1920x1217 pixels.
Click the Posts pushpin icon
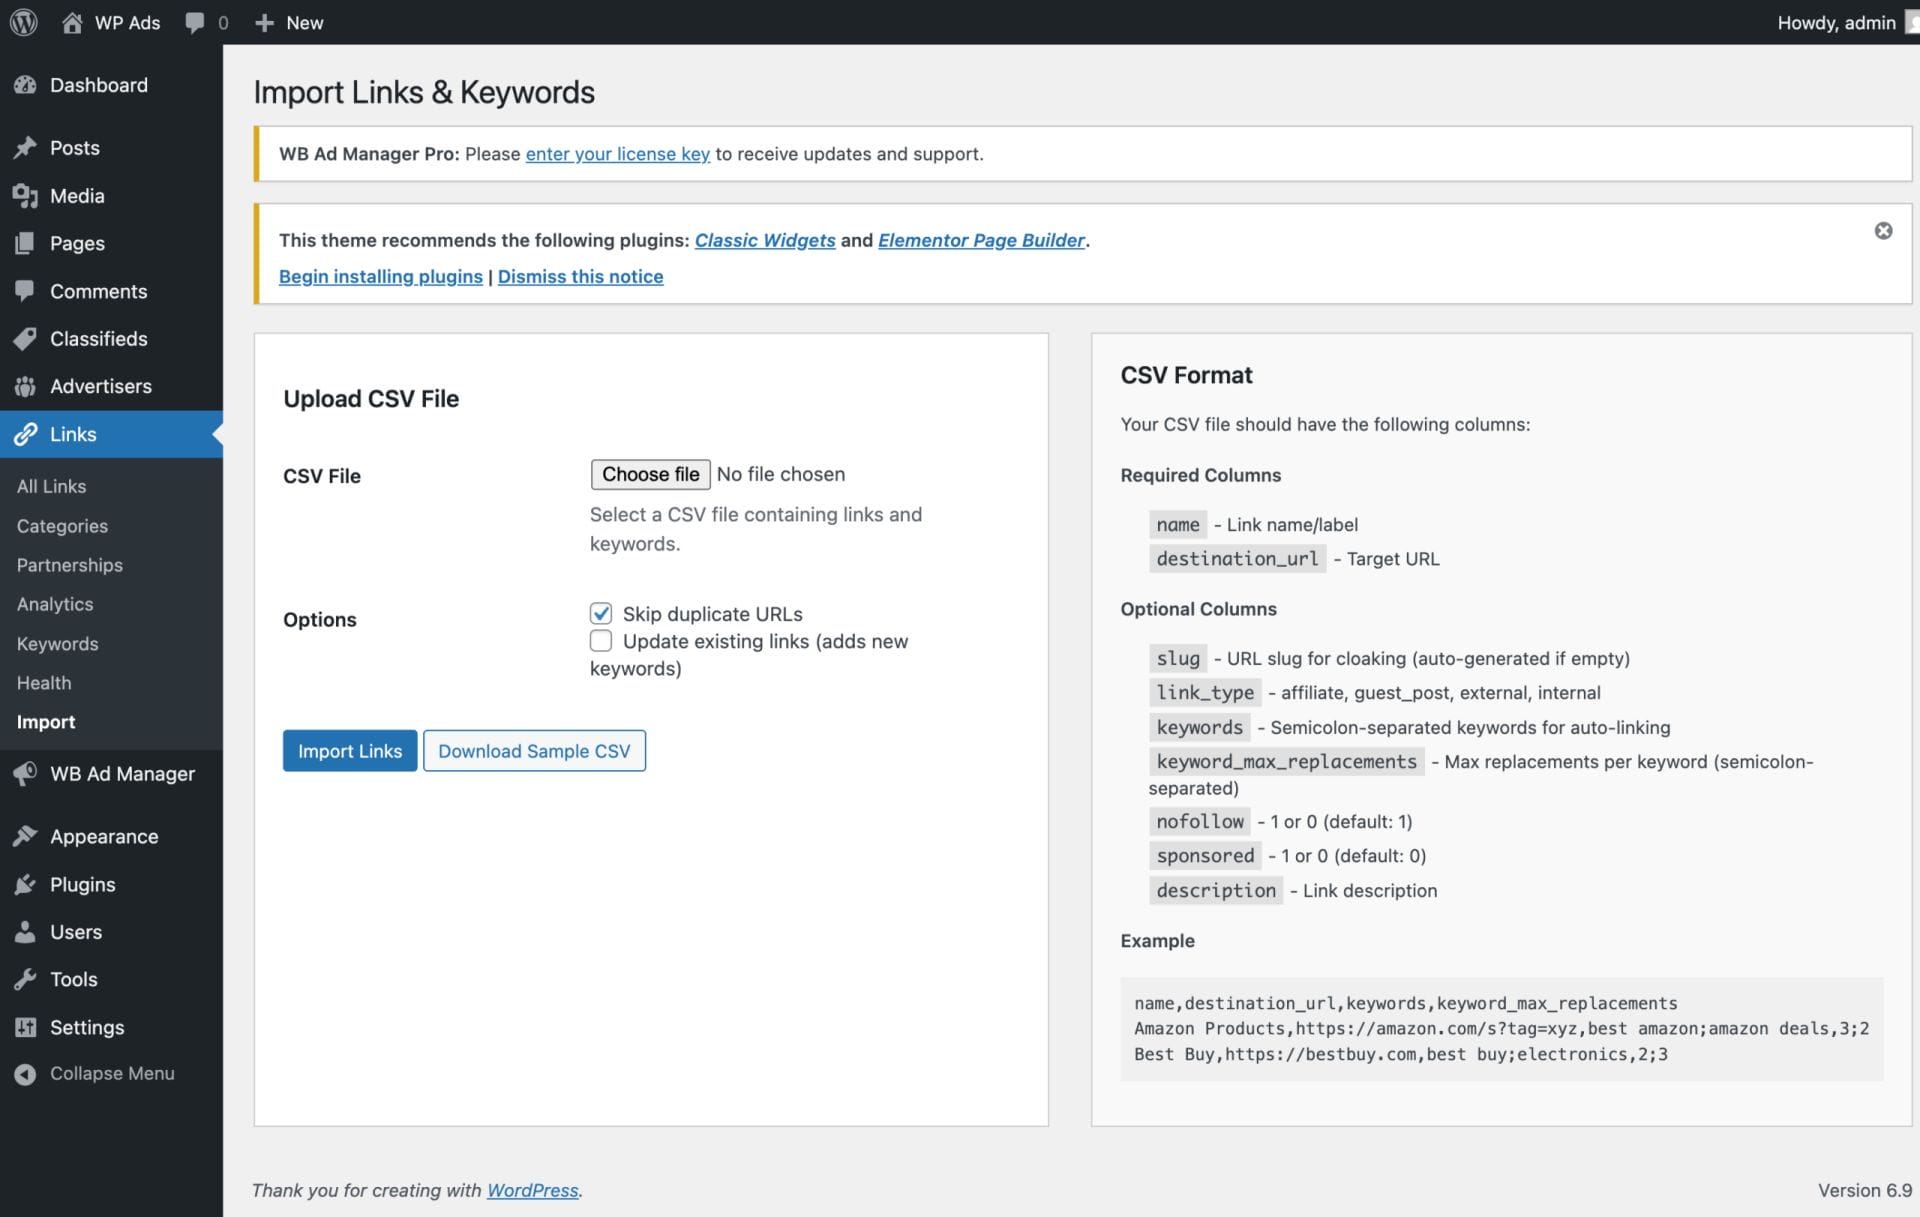coord(26,148)
